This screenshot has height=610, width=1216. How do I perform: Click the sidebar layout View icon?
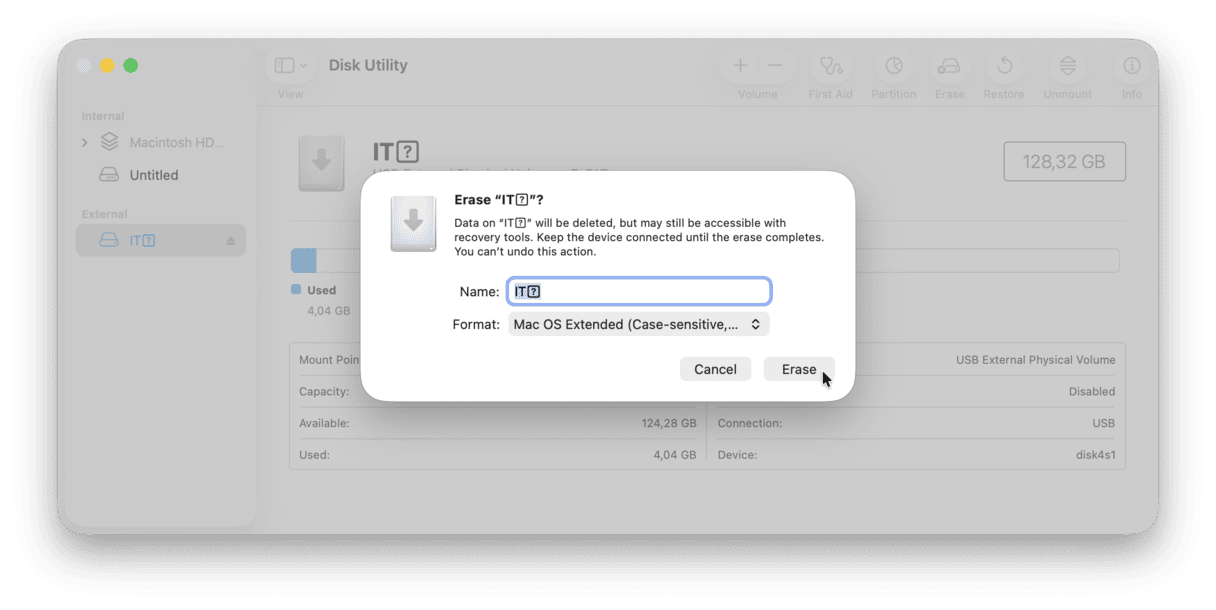pyautogui.click(x=282, y=64)
